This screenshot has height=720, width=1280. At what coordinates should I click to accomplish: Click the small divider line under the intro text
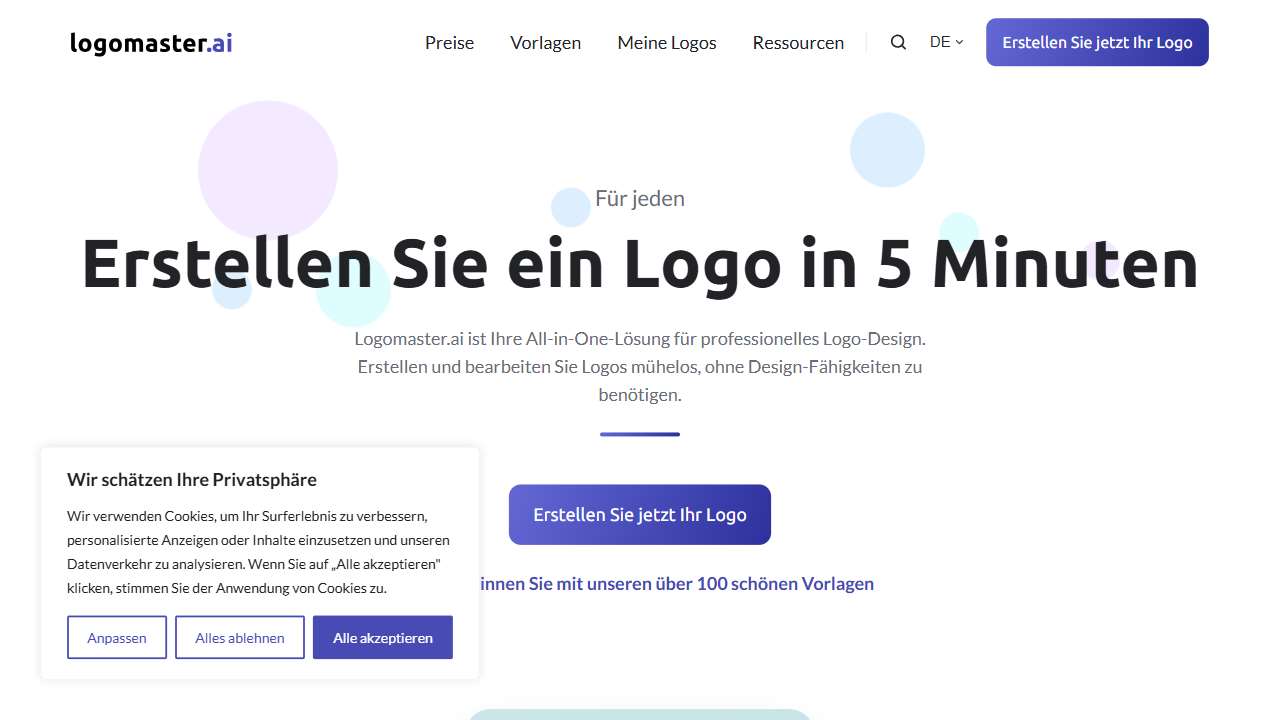[639, 434]
